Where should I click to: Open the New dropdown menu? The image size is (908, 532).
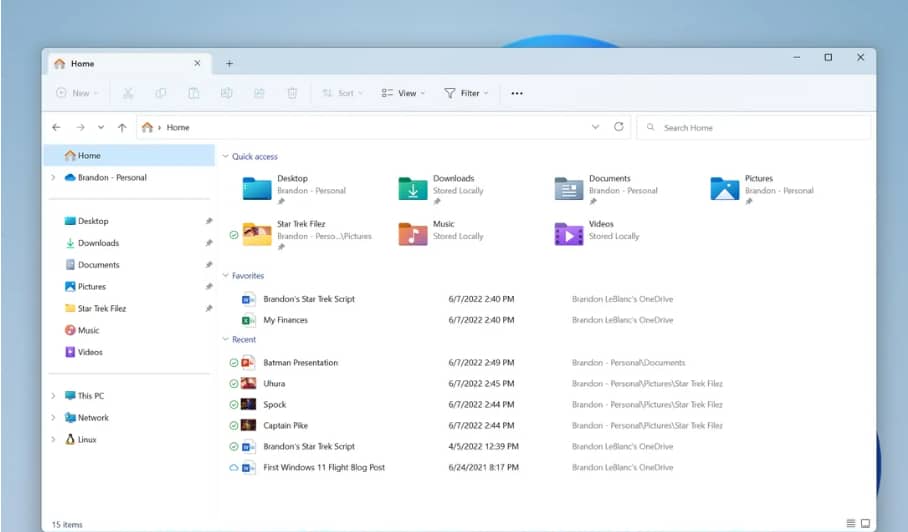click(78, 93)
